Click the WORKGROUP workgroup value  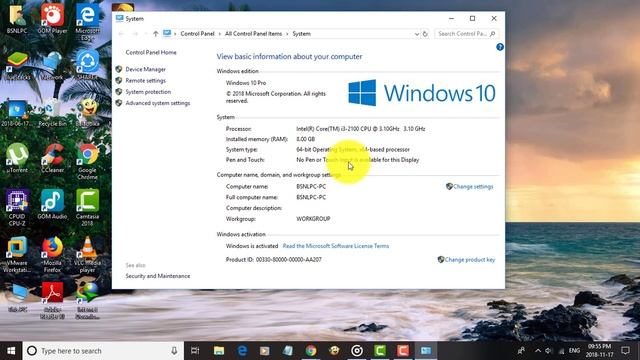pos(313,219)
